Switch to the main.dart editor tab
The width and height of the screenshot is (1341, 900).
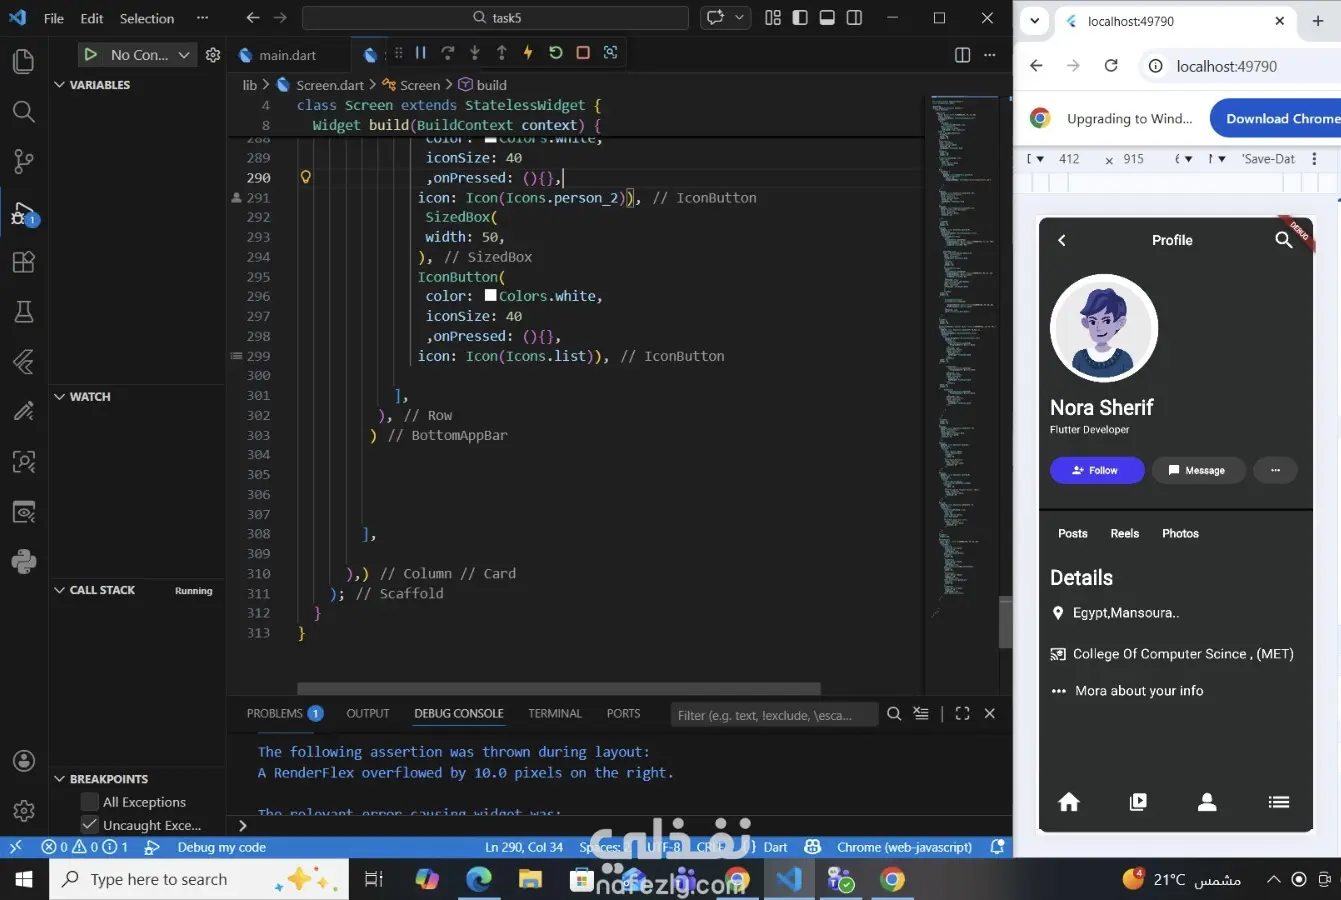tap(288, 55)
